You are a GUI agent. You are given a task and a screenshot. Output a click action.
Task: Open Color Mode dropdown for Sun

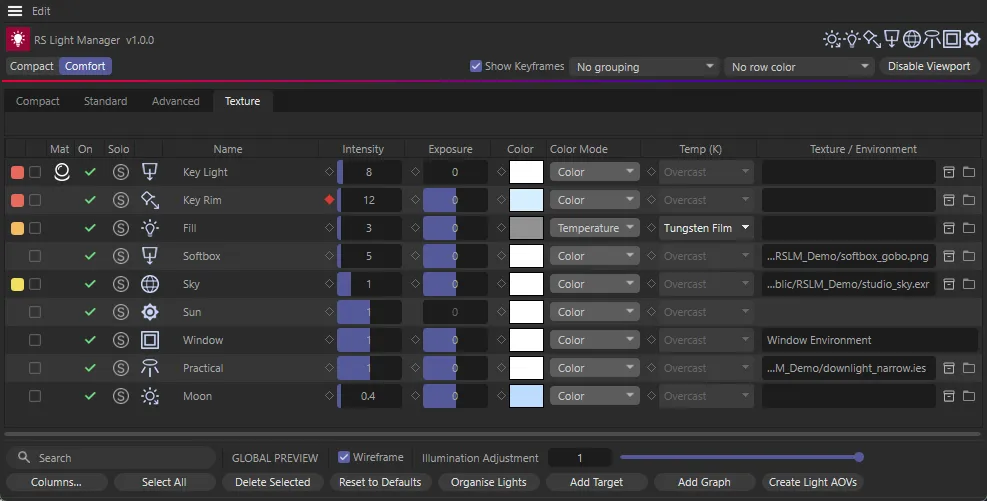click(x=594, y=312)
